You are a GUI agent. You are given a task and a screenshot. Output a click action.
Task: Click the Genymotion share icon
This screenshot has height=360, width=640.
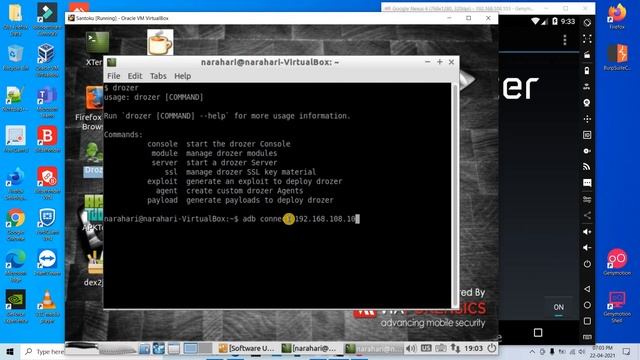click(x=587, y=215)
